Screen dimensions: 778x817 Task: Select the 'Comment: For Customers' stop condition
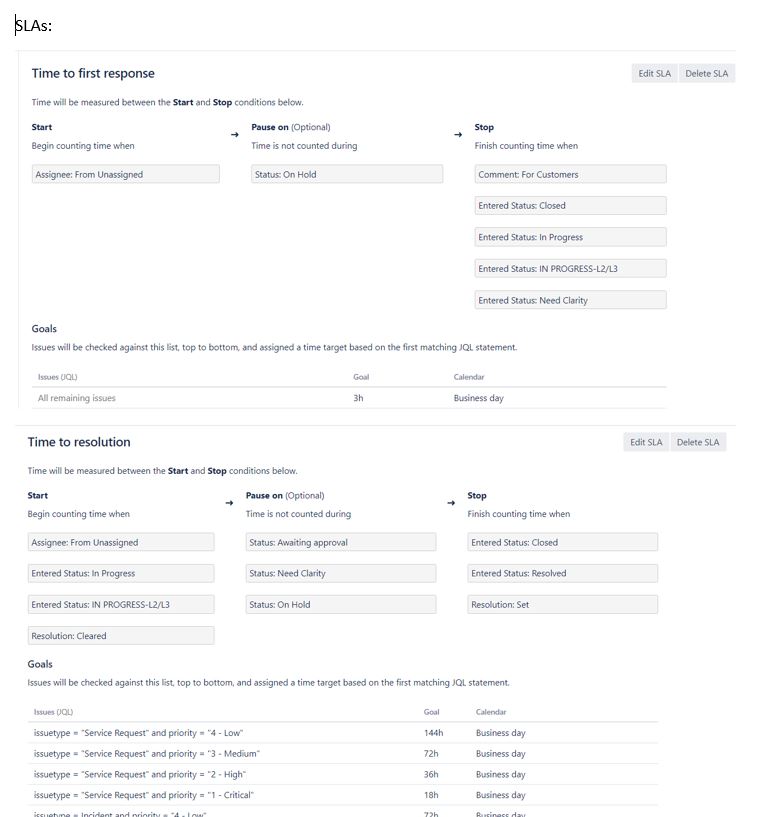click(571, 174)
